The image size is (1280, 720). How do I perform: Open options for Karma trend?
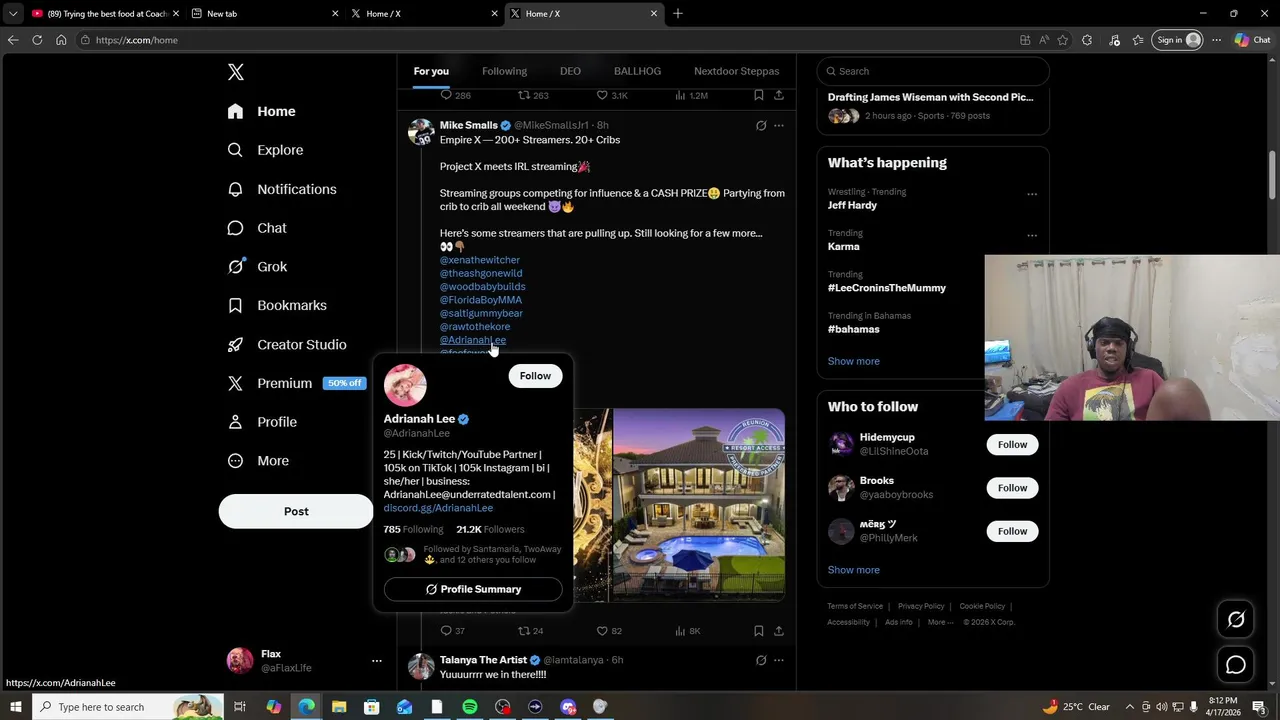1032,236
